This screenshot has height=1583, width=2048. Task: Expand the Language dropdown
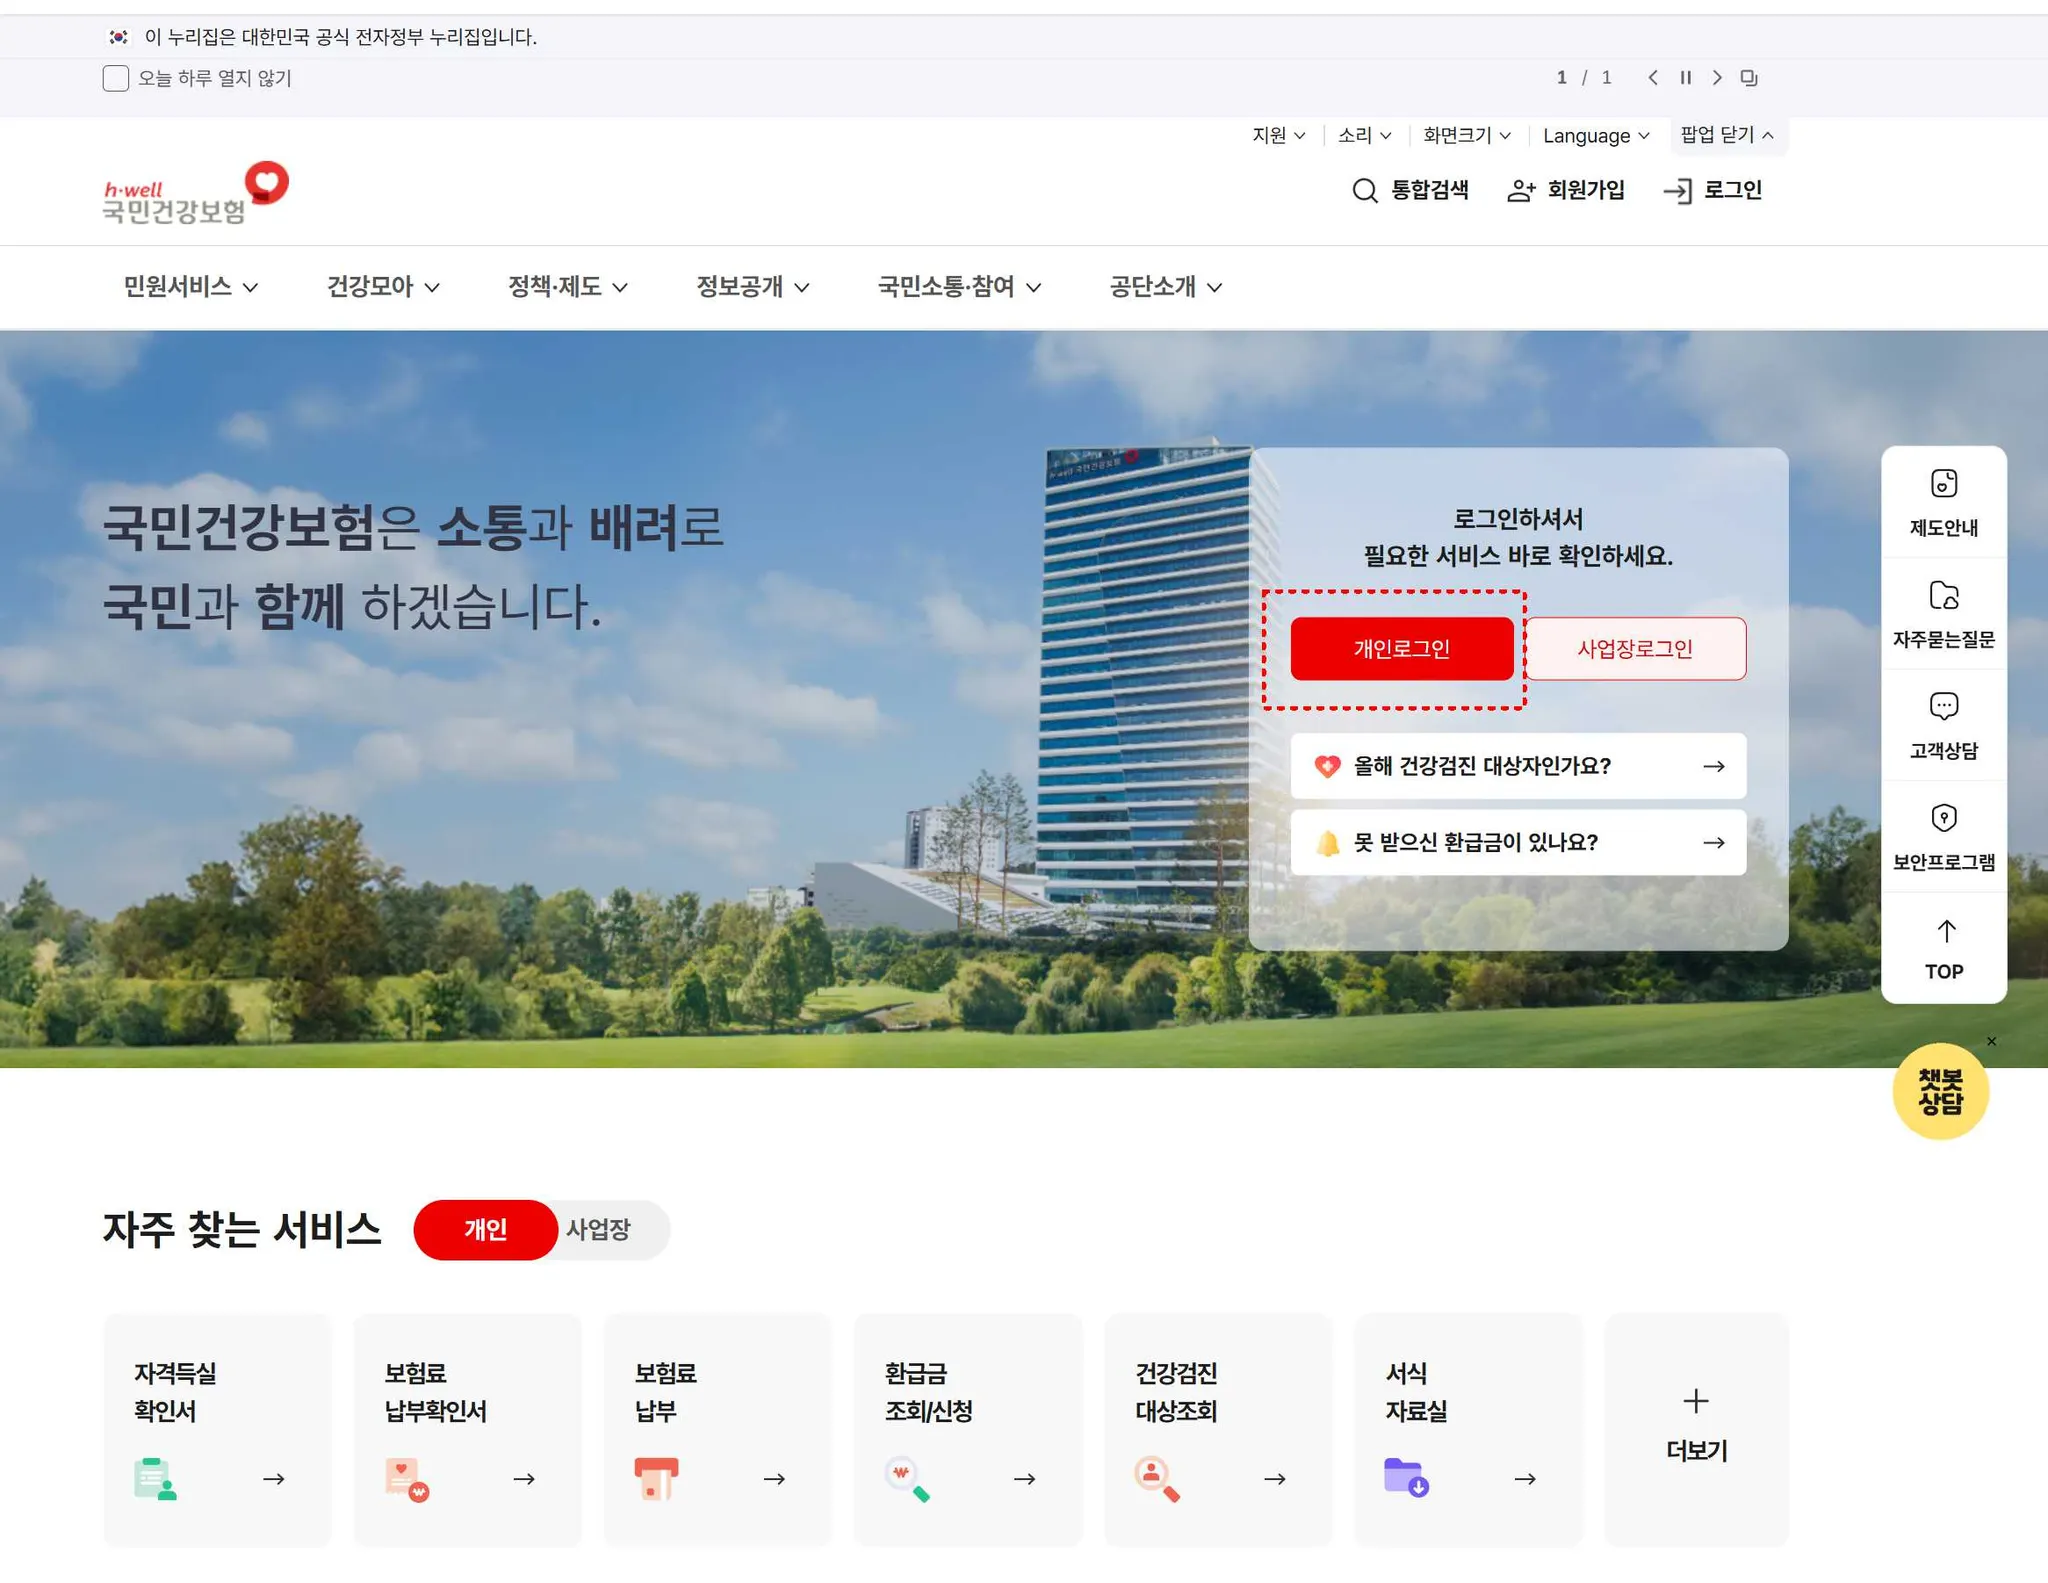(x=1595, y=136)
